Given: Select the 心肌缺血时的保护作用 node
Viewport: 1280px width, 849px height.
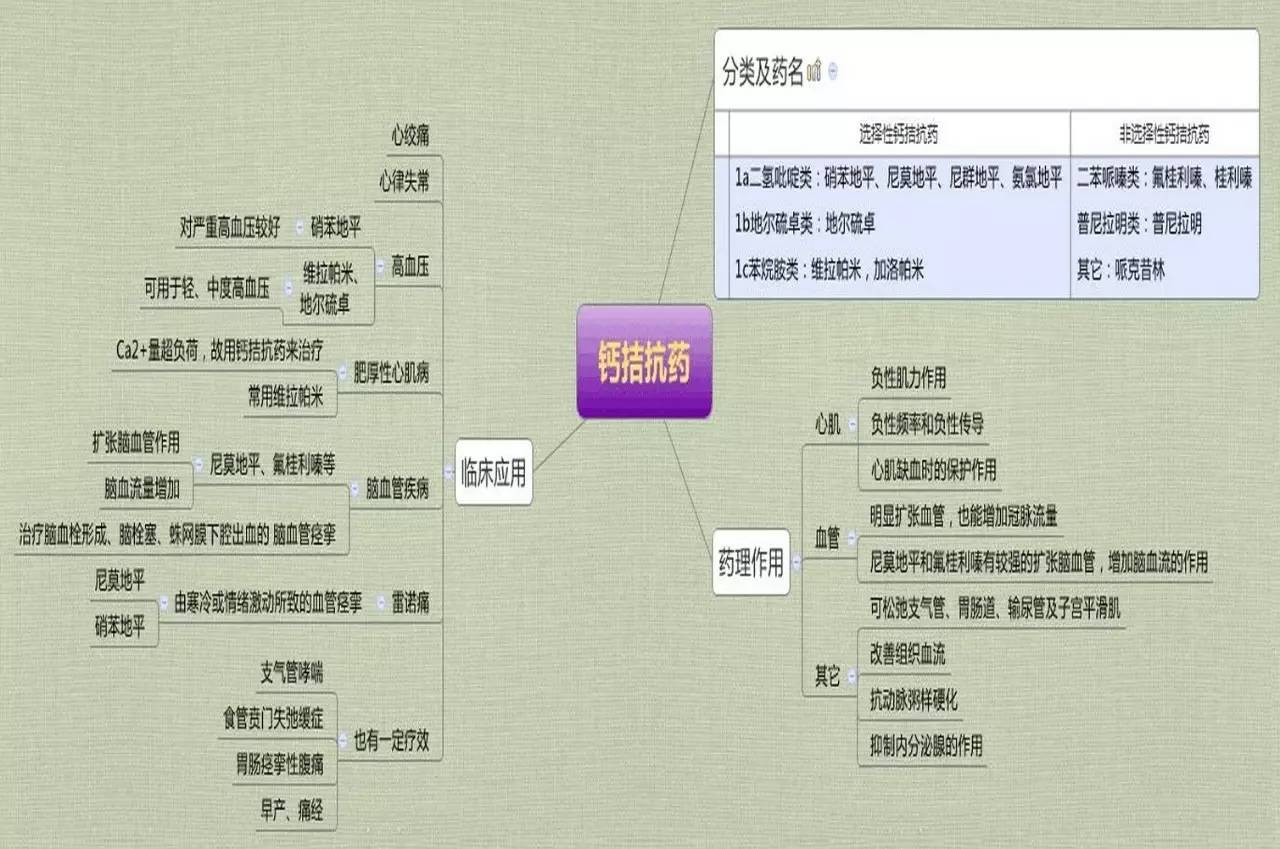Looking at the screenshot, I should pos(933,470).
